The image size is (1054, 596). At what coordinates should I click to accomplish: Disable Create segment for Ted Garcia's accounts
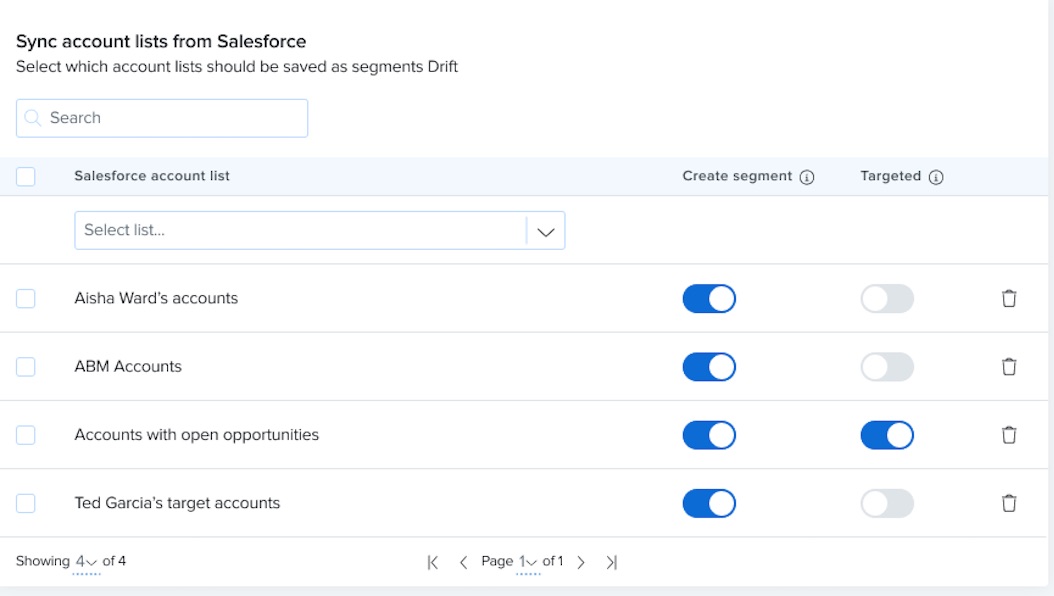(x=709, y=503)
